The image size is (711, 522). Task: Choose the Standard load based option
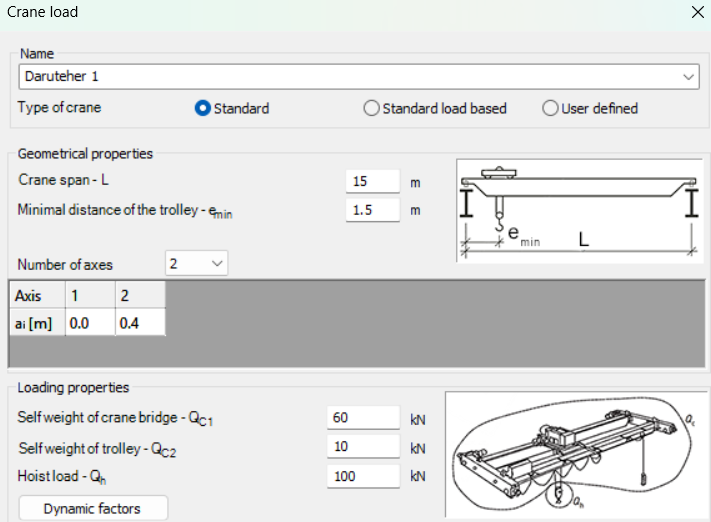coord(371,108)
